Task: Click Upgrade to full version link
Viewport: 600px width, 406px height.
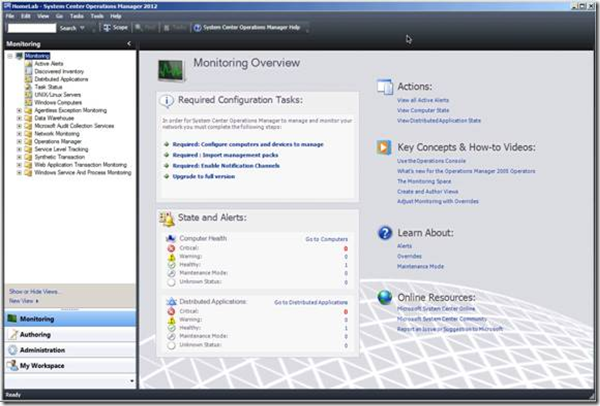Action: click(x=204, y=176)
